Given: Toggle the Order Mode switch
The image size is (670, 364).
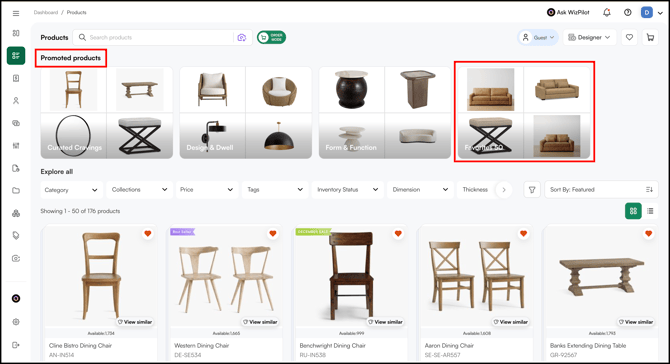Looking at the screenshot, I should pos(271,38).
